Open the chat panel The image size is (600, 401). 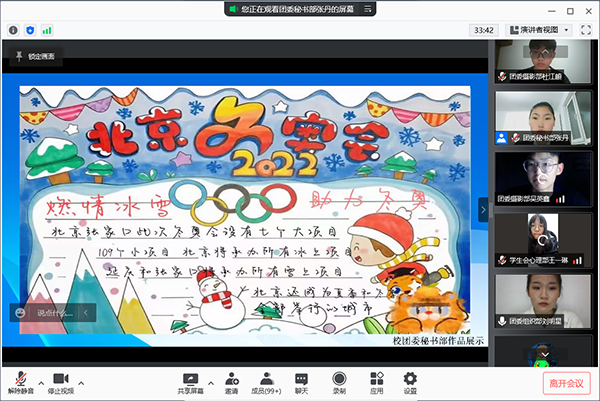pos(302,378)
